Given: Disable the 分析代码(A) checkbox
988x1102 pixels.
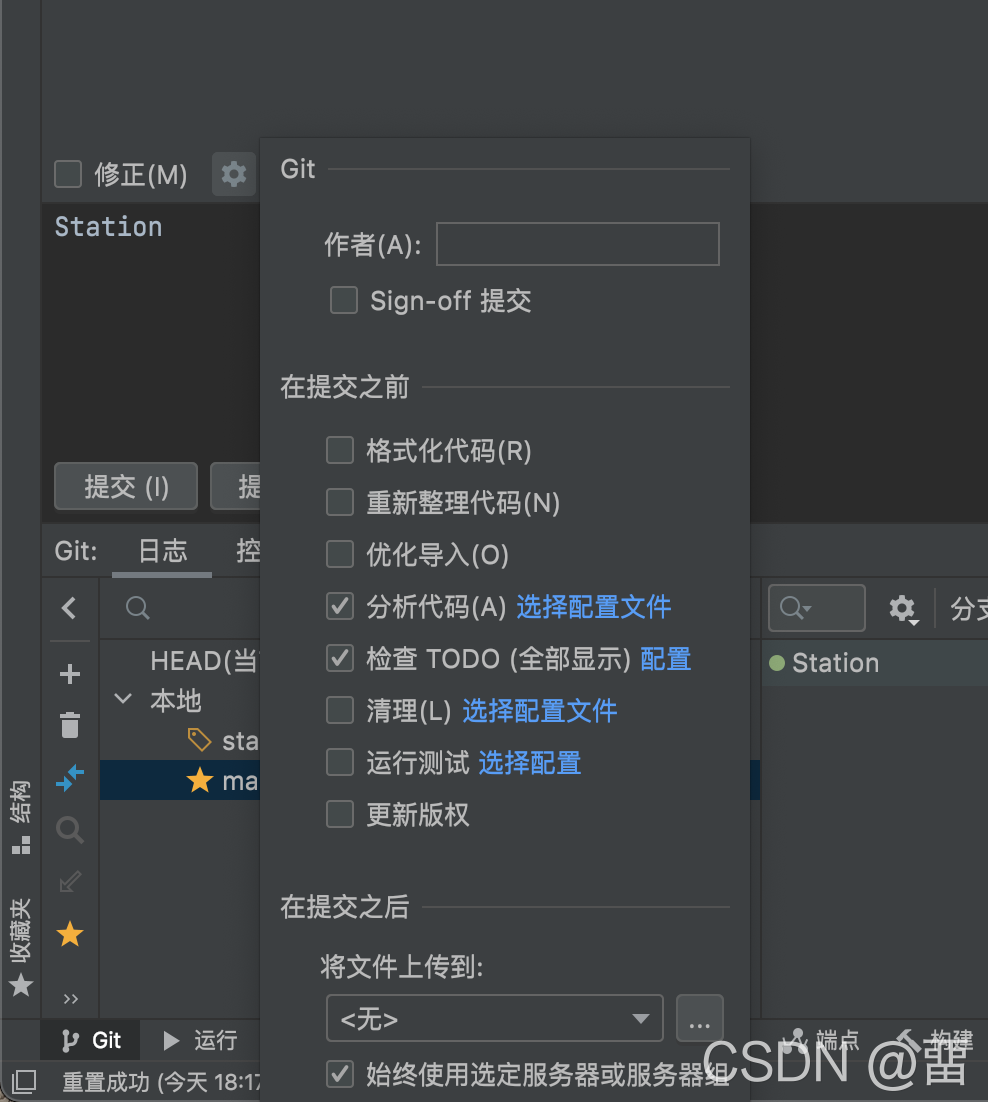Looking at the screenshot, I should (x=340, y=606).
